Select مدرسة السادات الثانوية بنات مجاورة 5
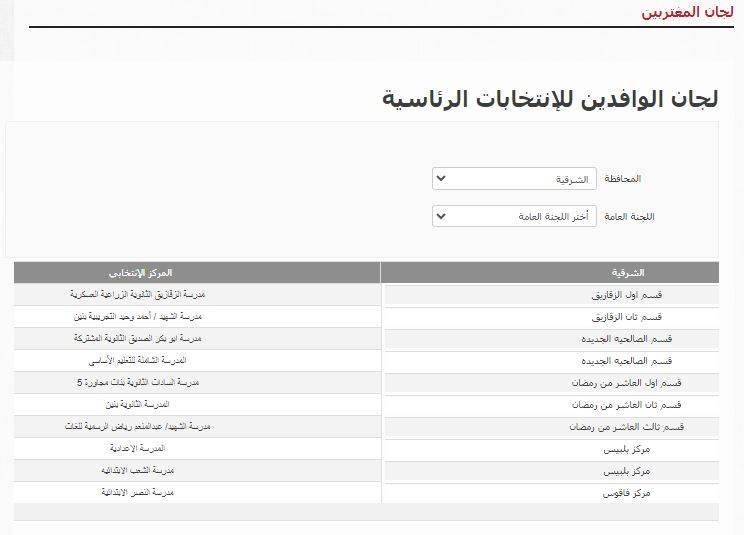Image resolution: width=744 pixels, height=535 pixels. pyautogui.click(x=139, y=382)
